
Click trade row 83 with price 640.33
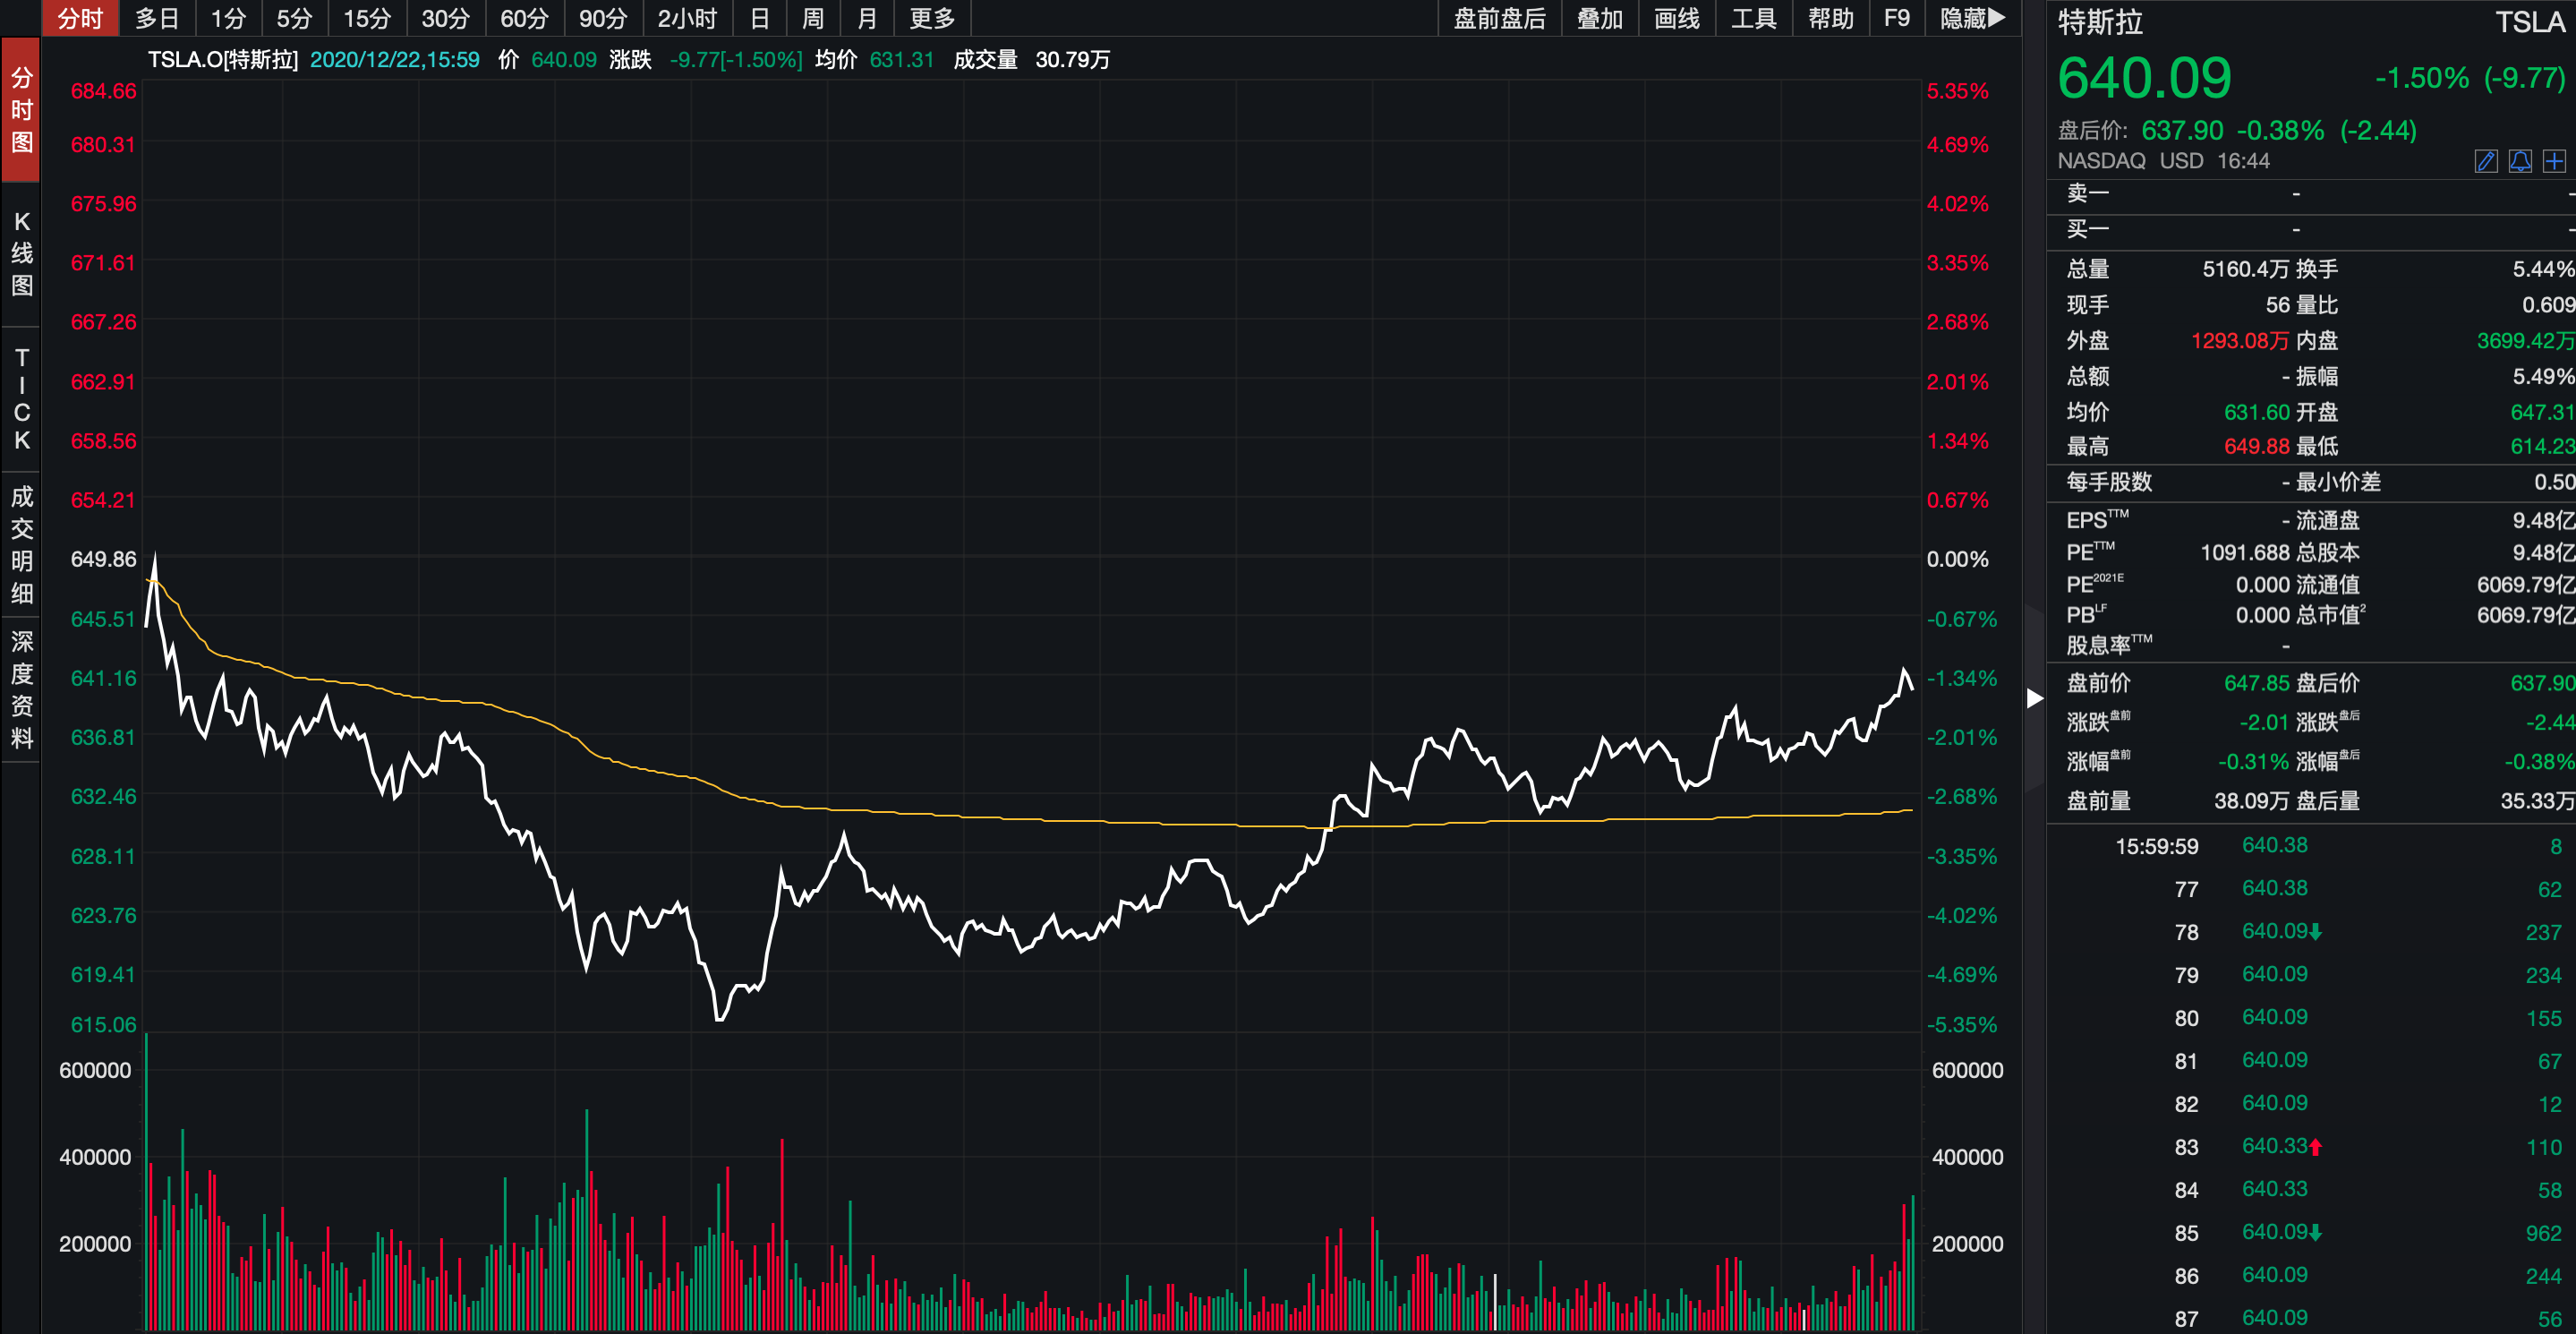pyautogui.click(x=2310, y=1147)
